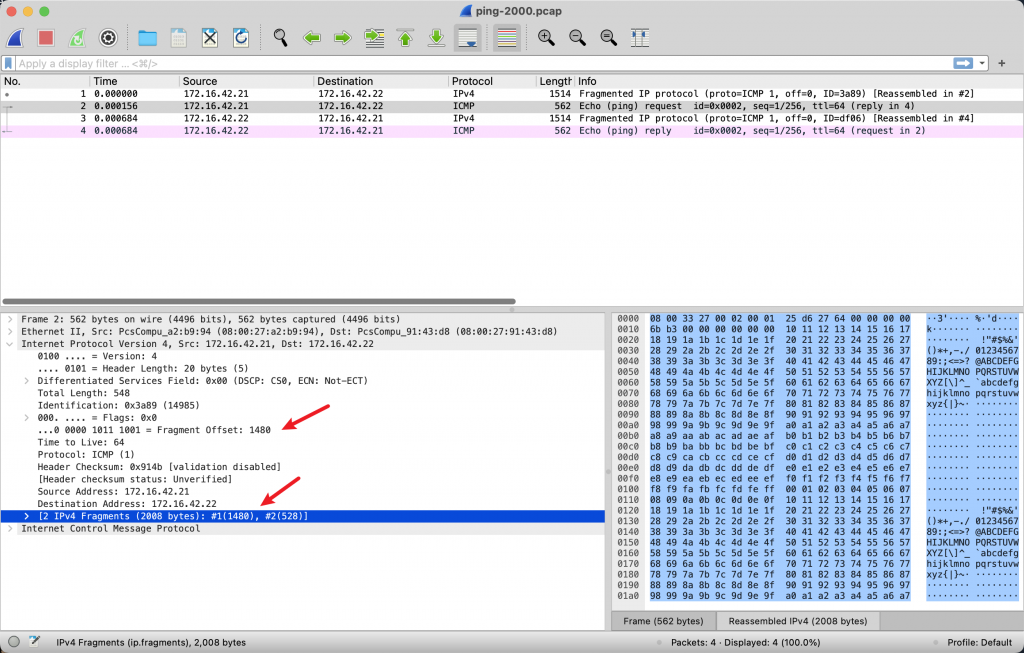Expand the Ethernet II section
The height and width of the screenshot is (653, 1024).
tap(11, 331)
